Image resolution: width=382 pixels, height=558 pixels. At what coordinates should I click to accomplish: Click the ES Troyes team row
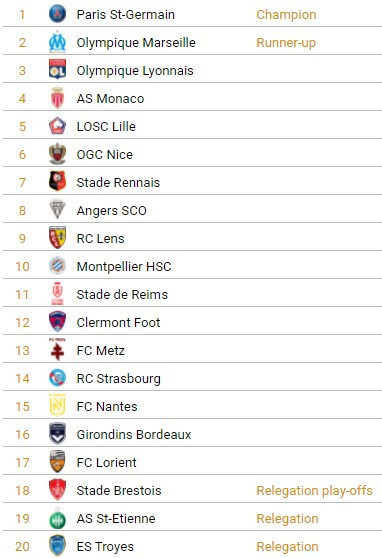pos(192,546)
